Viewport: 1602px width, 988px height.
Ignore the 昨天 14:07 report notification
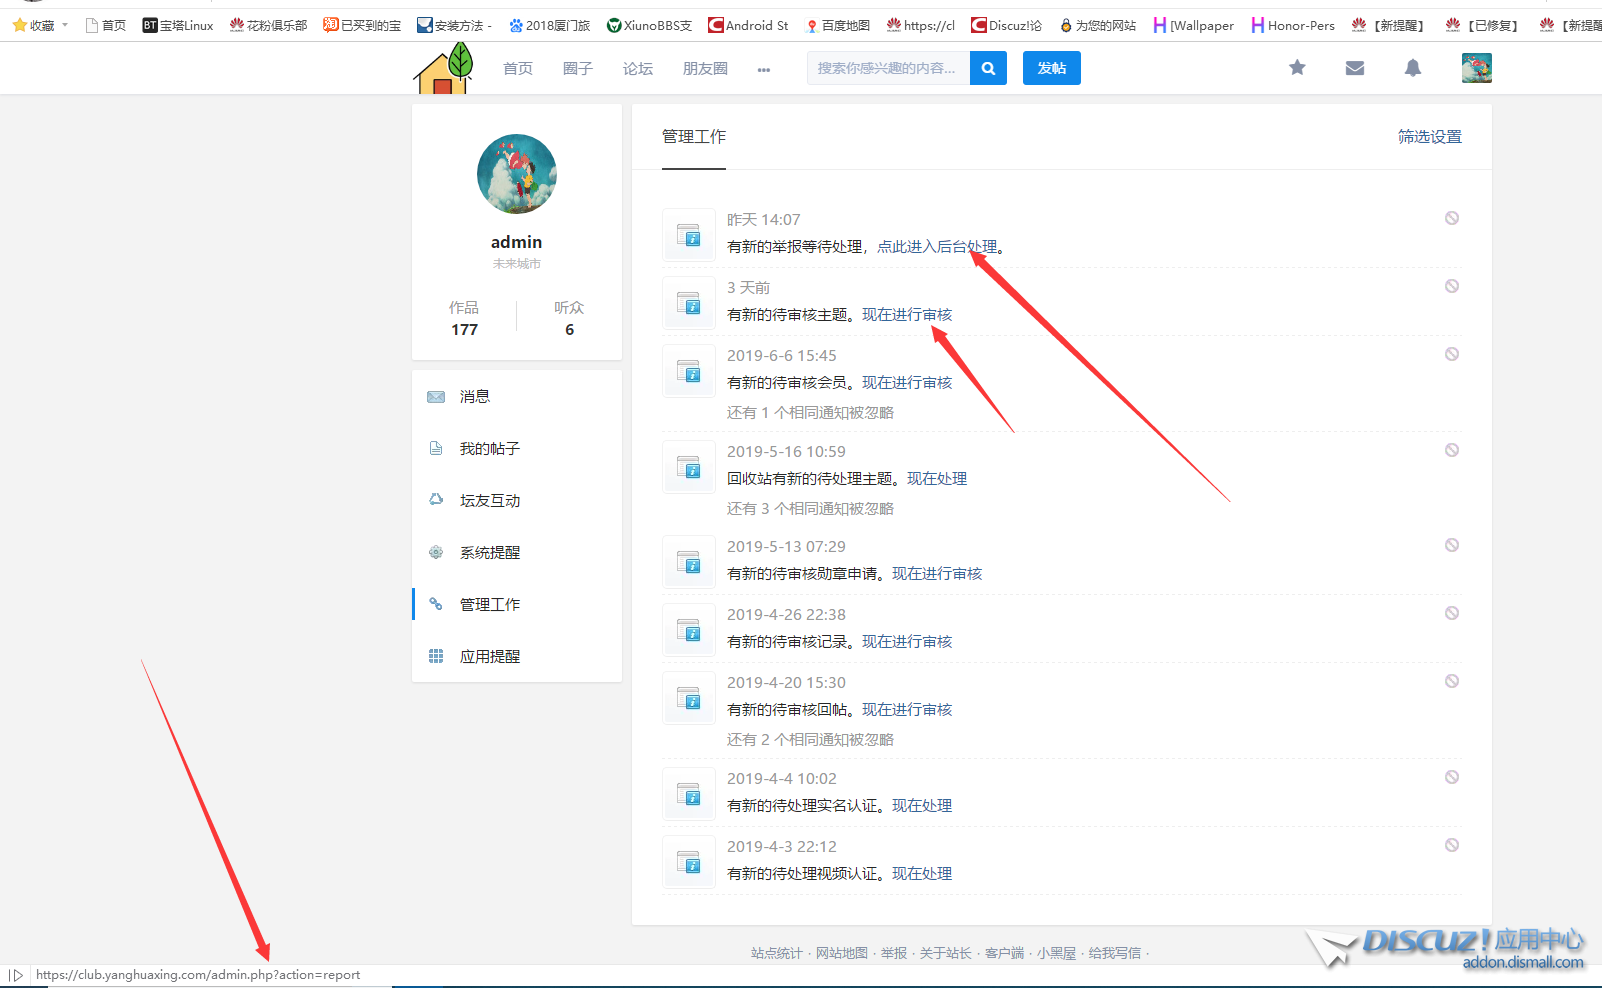click(1451, 218)
